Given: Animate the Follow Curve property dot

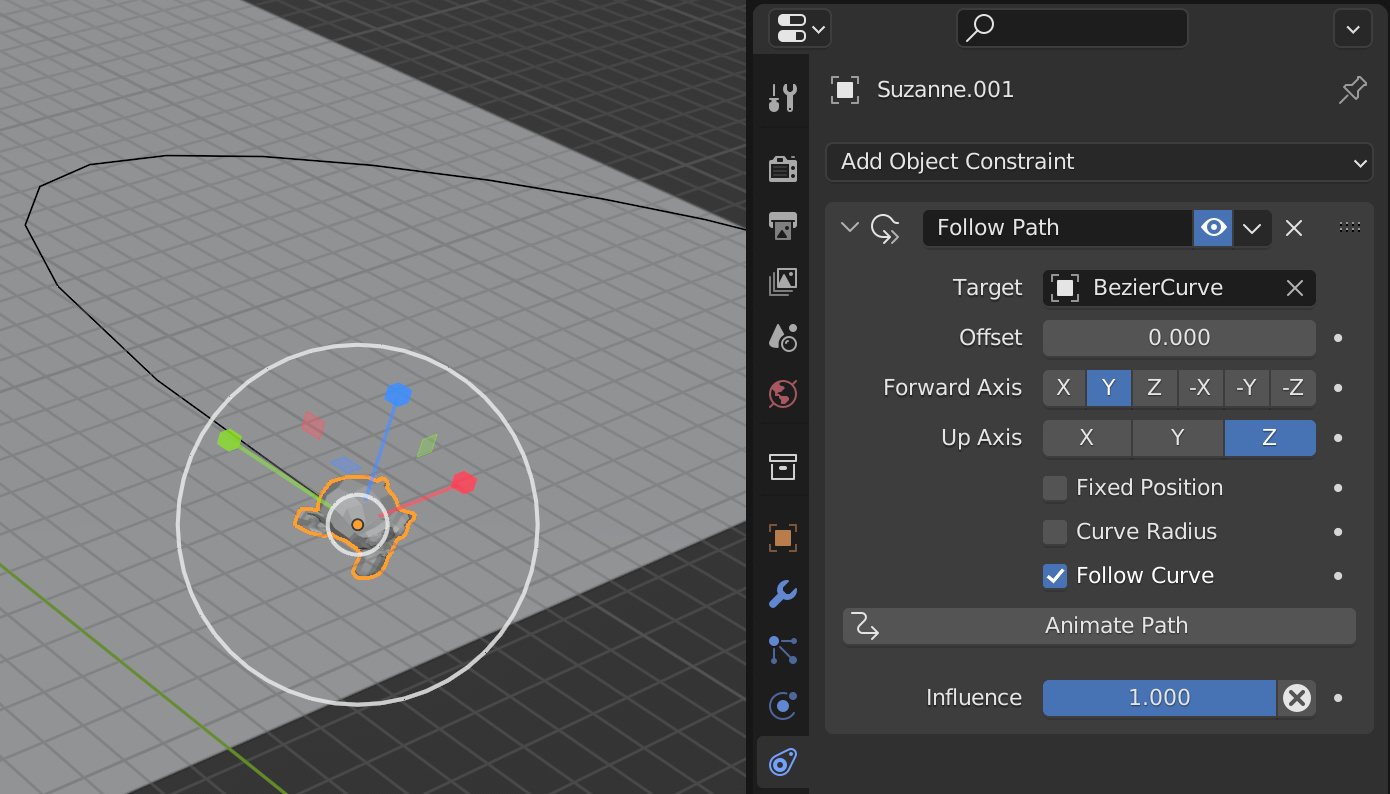Looking at the screenshot, I should pos(1338,576).
